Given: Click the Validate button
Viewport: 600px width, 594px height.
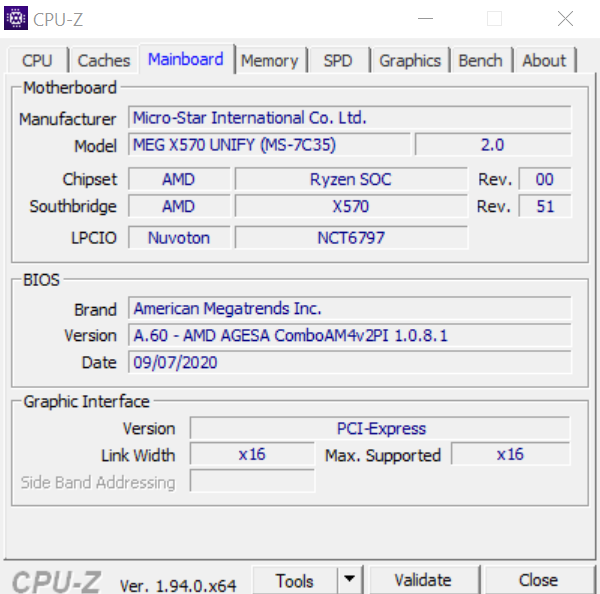Looking at the screenshot, I should [423, 580].
